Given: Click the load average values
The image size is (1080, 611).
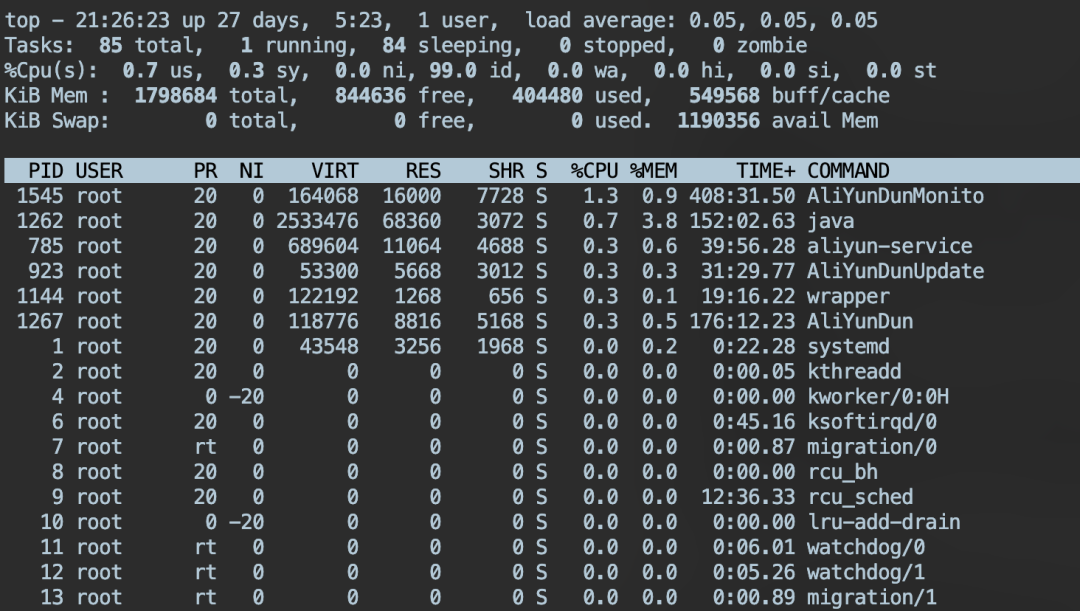Looking at the screenshot, I should (797, 21).
